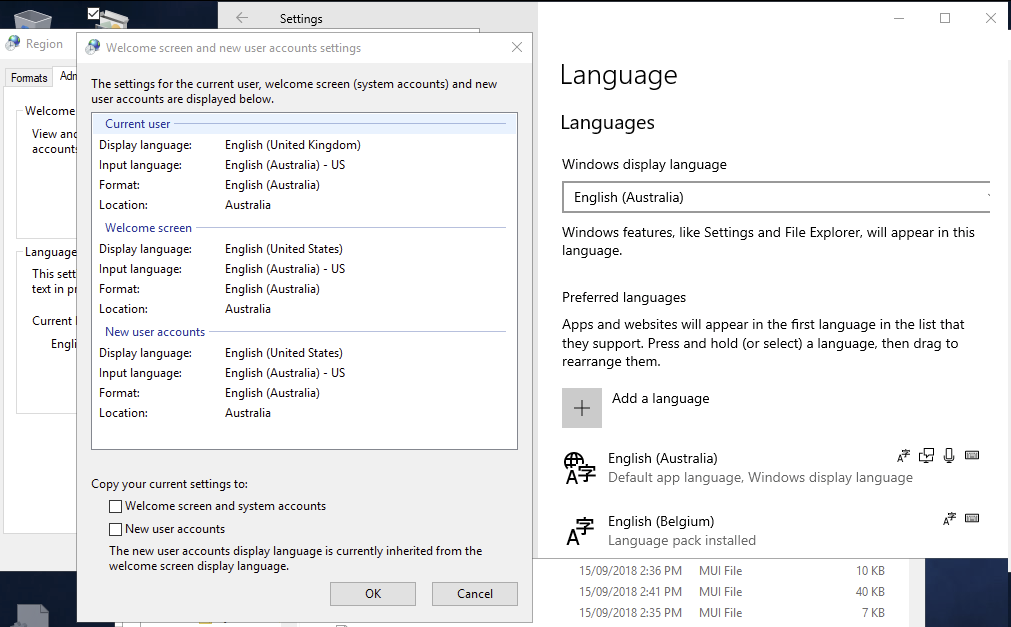The height and width of the screenshot is (627, 1011).
Task: Click the Welcome screen section header
Action: point(148,228)
